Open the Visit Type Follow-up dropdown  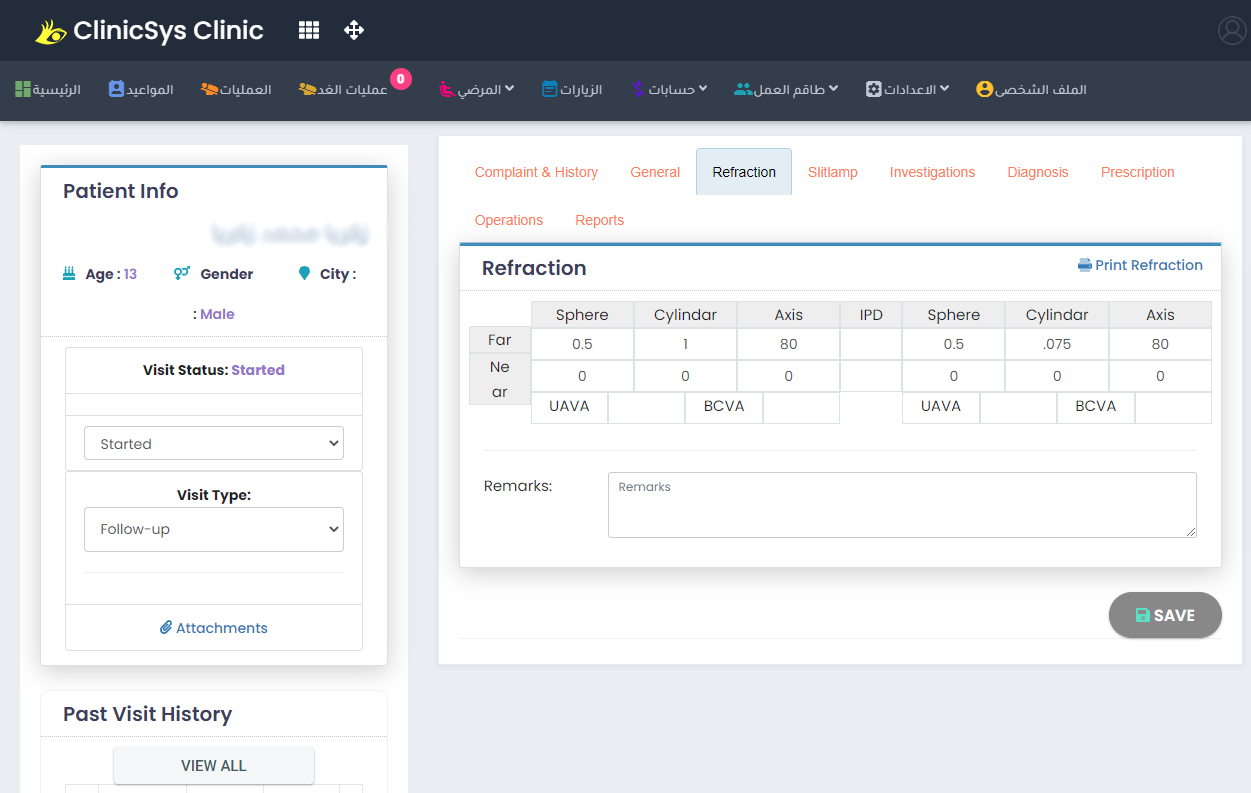(x=214, y=530)
